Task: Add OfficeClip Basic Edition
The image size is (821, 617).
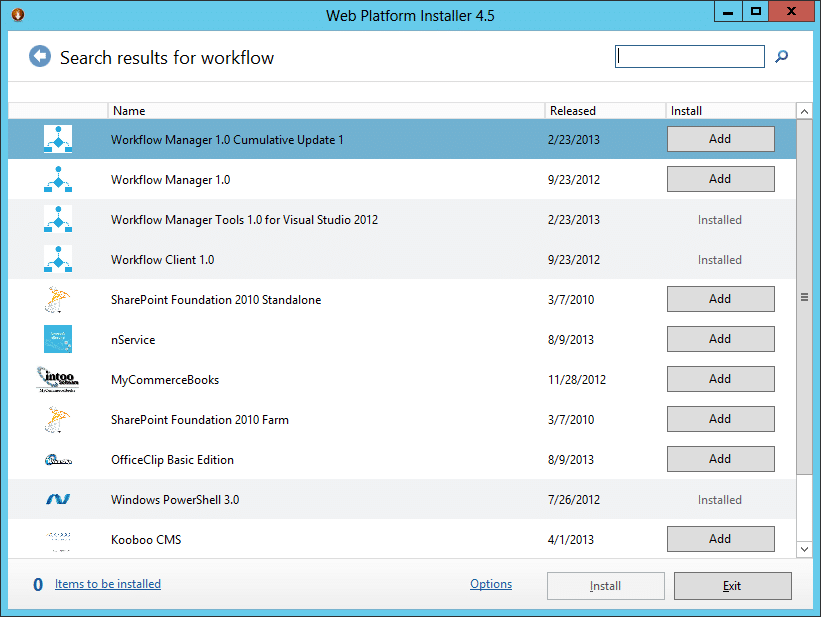Action: pos(720,459)
